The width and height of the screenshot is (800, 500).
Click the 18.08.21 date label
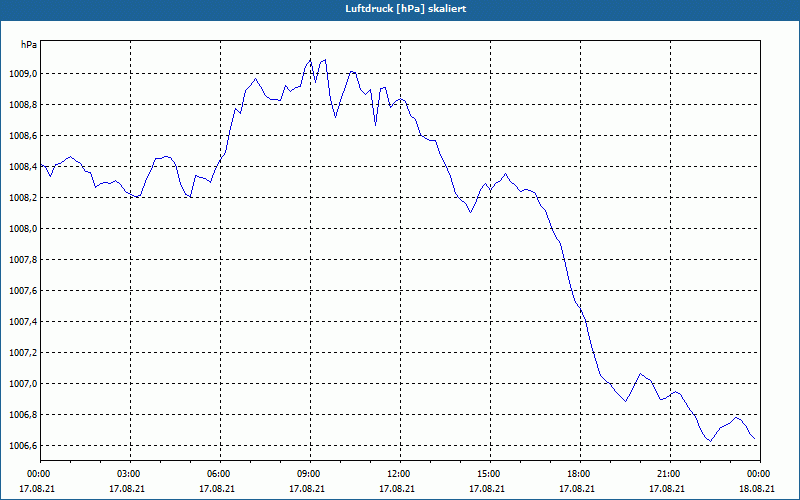pyautogui.click(x=757, y=488)
